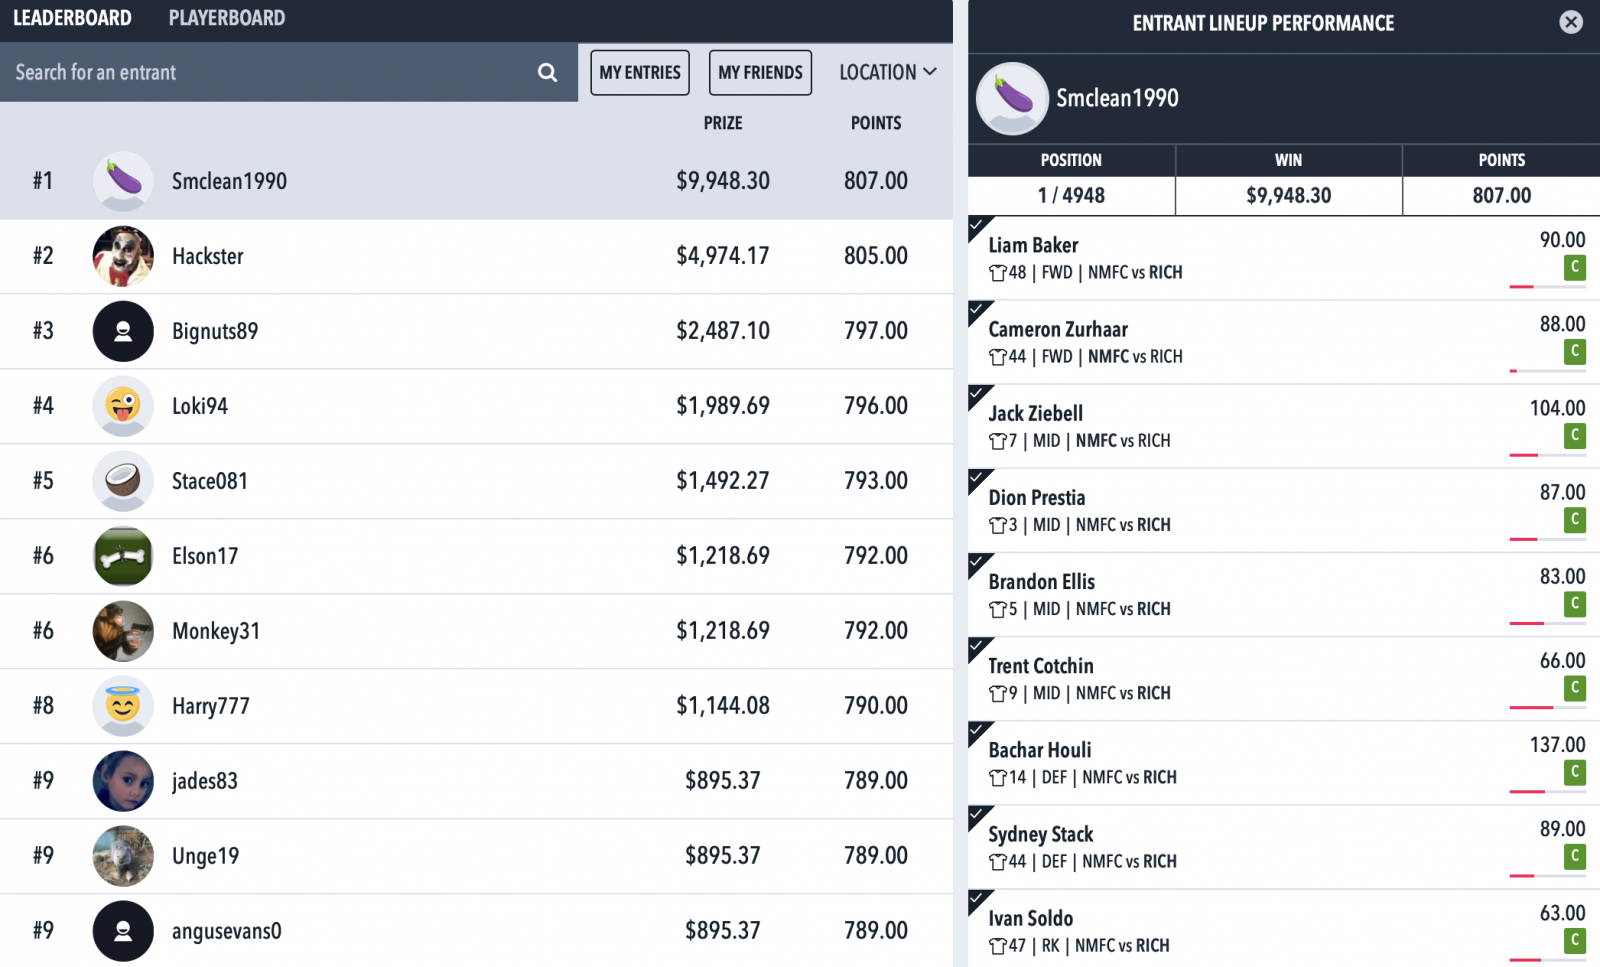Viewport: 1600px width, 967px height.
Task: Click Monkey31's username
Action: [216, 631]
